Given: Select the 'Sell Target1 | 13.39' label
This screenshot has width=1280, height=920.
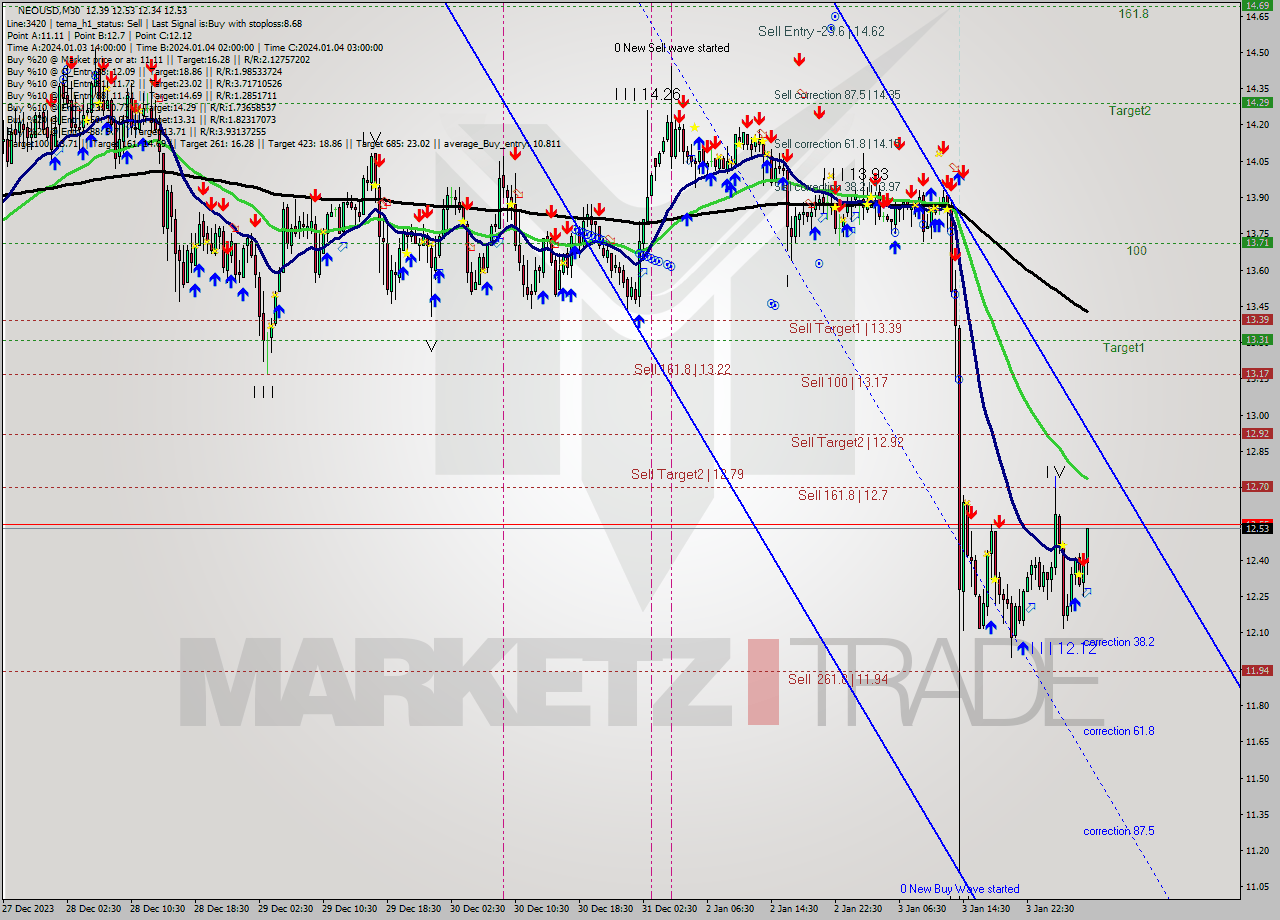Looking at the screenshot, I should point(846,328).
